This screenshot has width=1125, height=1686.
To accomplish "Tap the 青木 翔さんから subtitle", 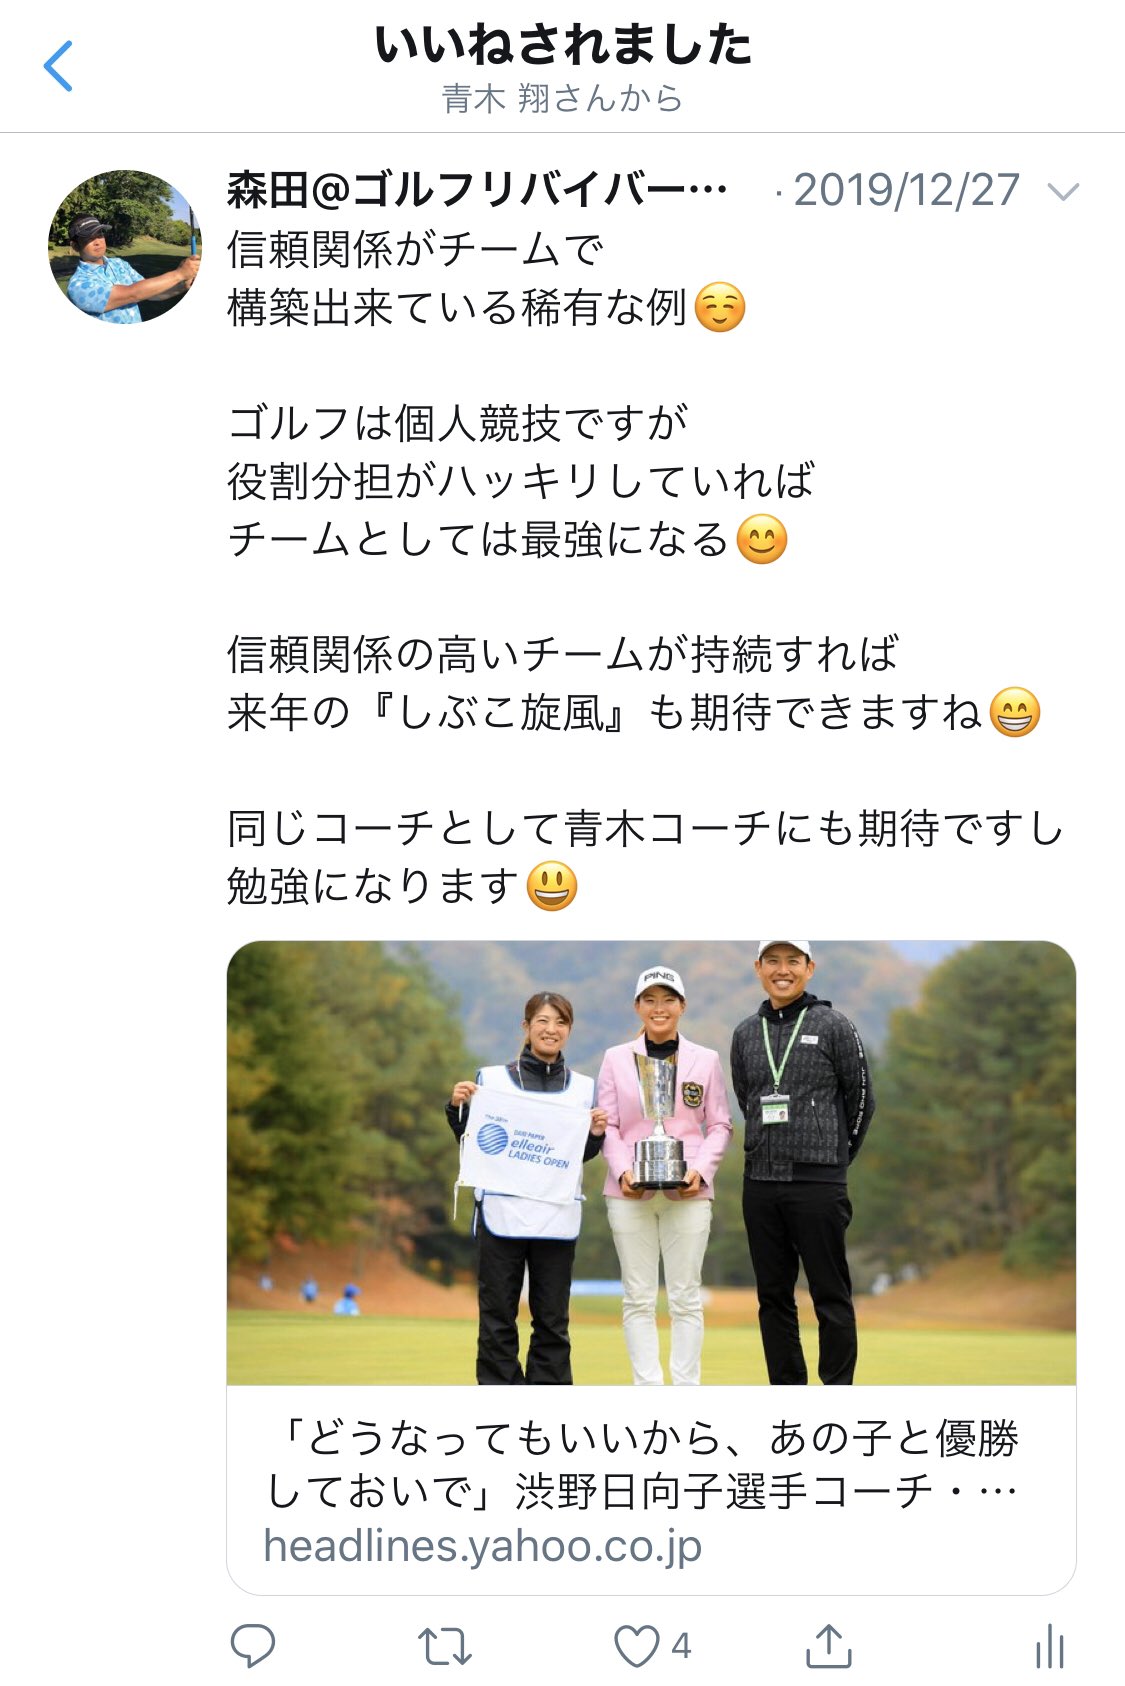I will (562, 98).
